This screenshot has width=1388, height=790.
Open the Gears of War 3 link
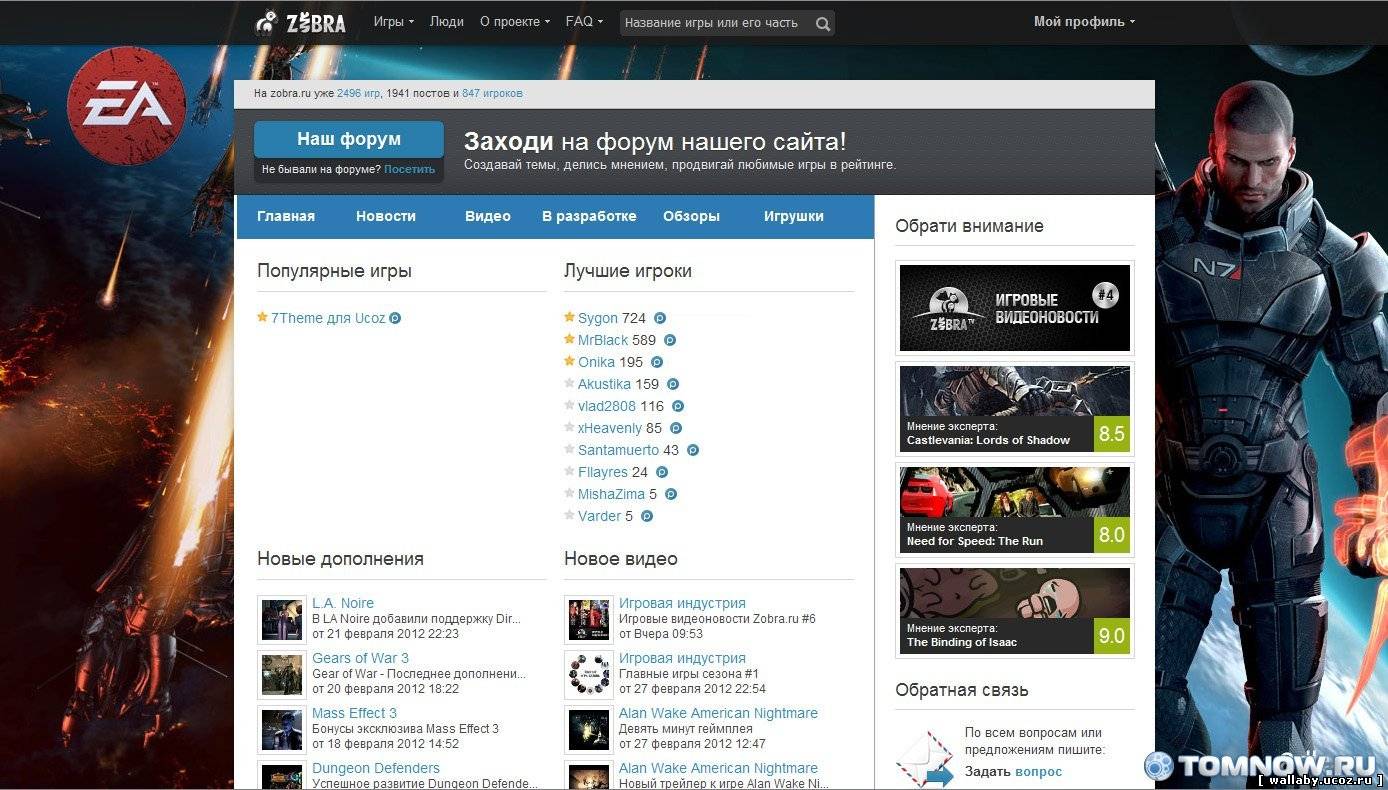tap(360, 658)
